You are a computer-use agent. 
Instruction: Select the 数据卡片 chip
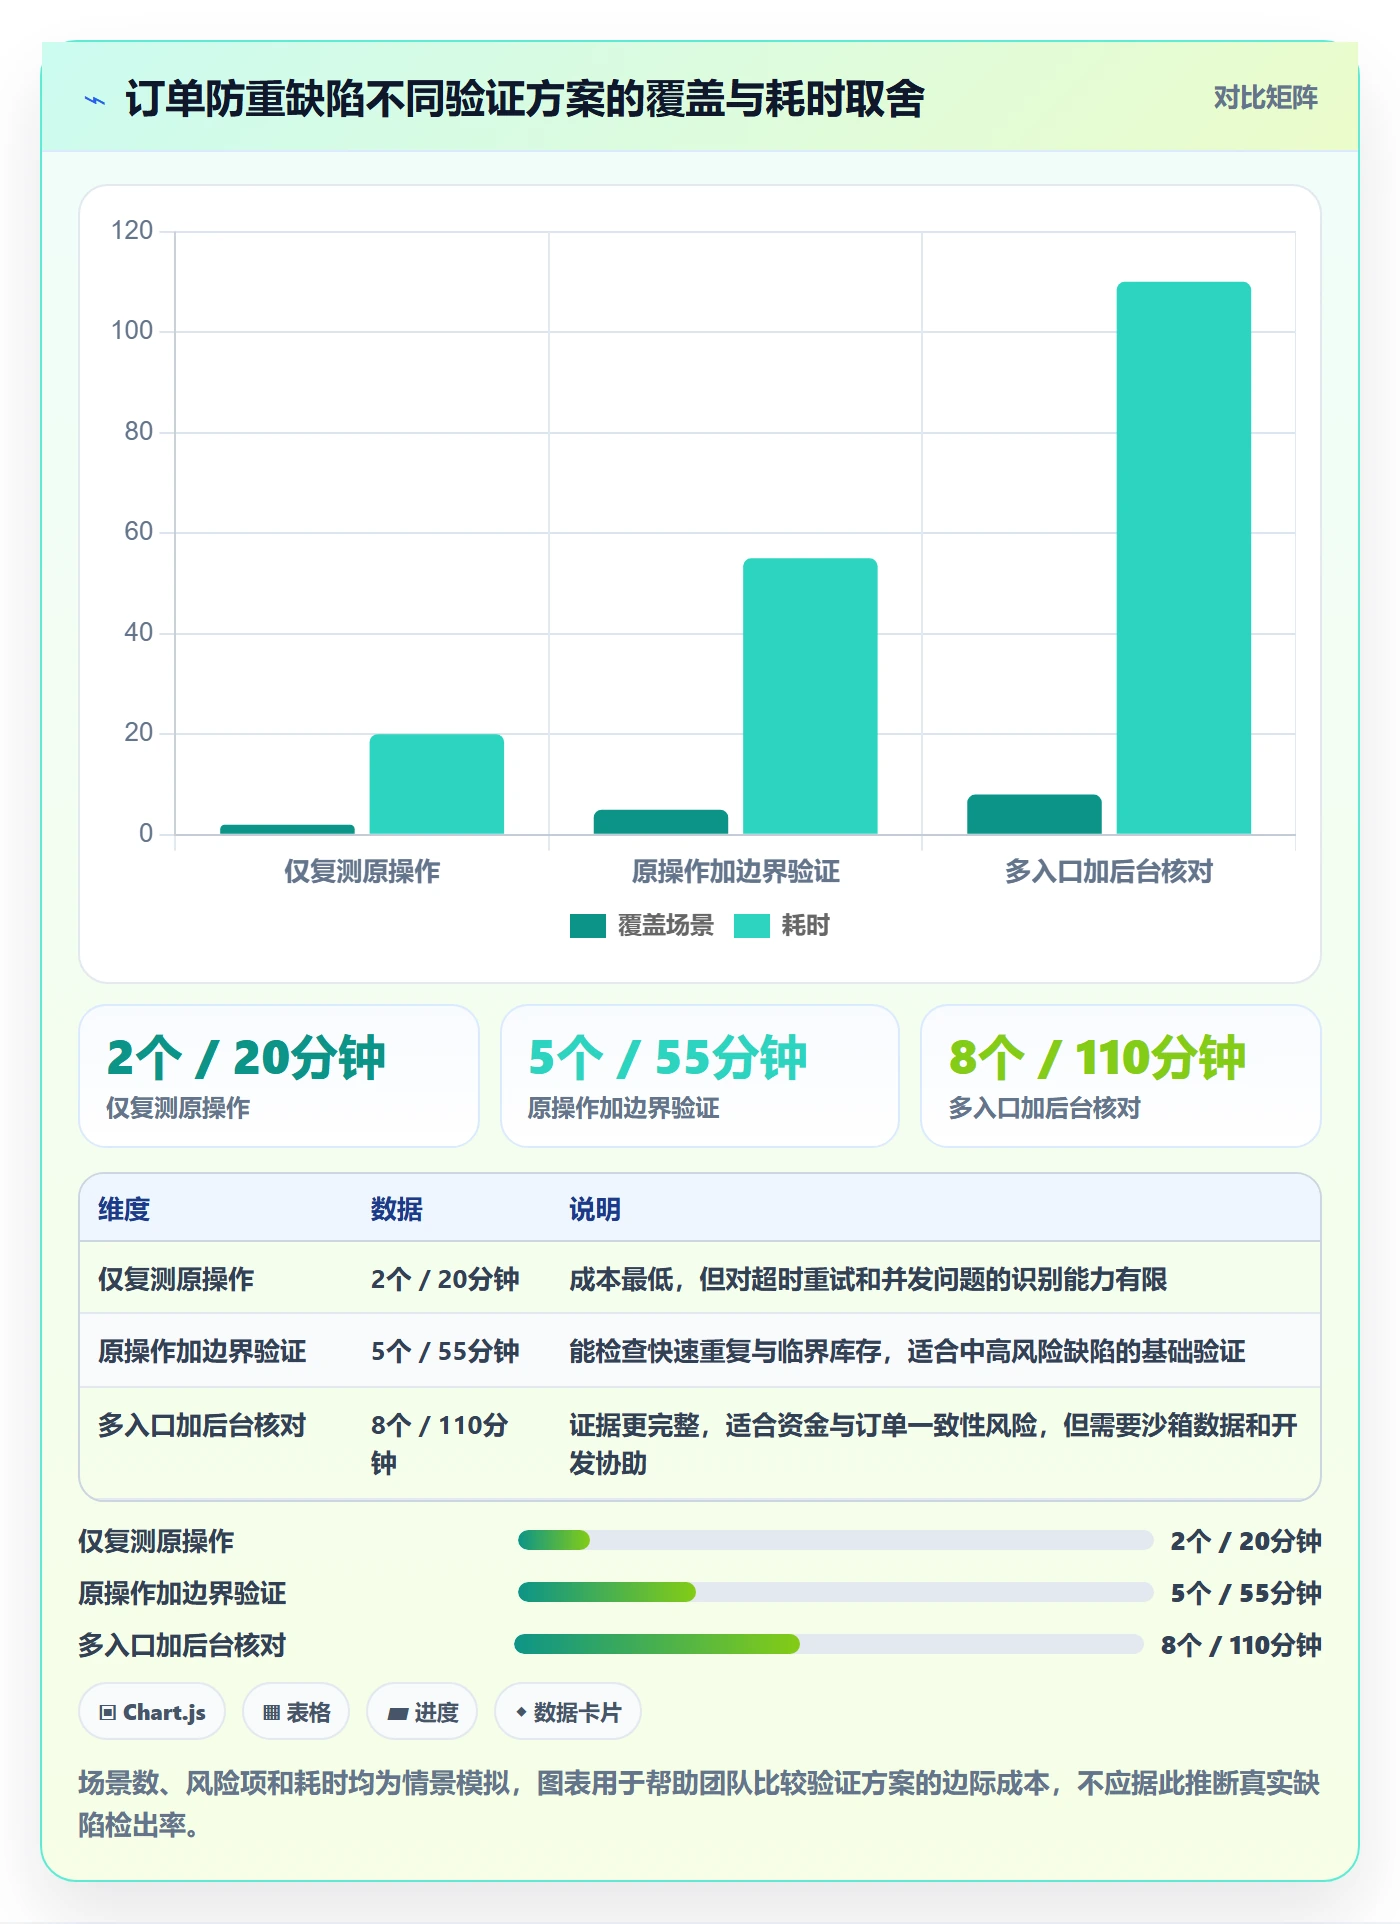(568, 1712)
